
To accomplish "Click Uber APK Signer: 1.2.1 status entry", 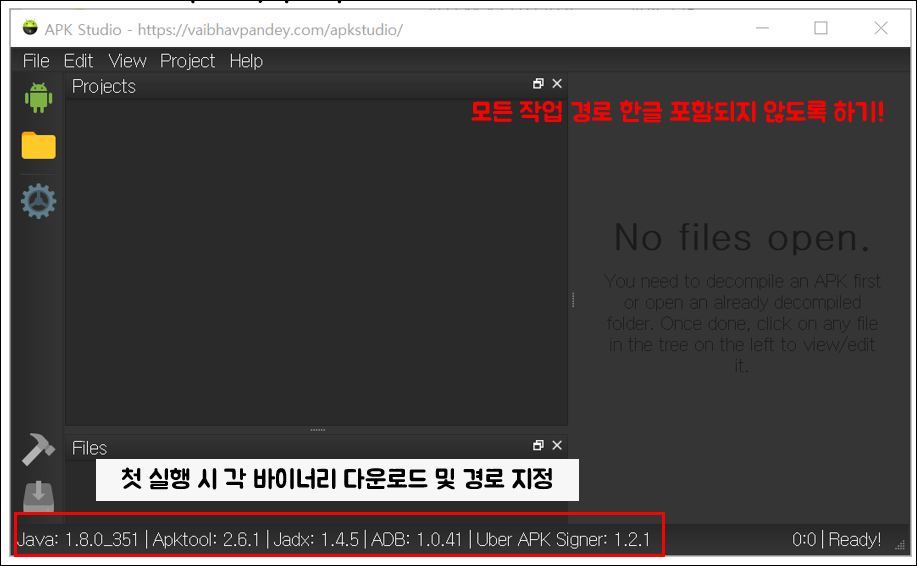I will [x=563, y=539].
